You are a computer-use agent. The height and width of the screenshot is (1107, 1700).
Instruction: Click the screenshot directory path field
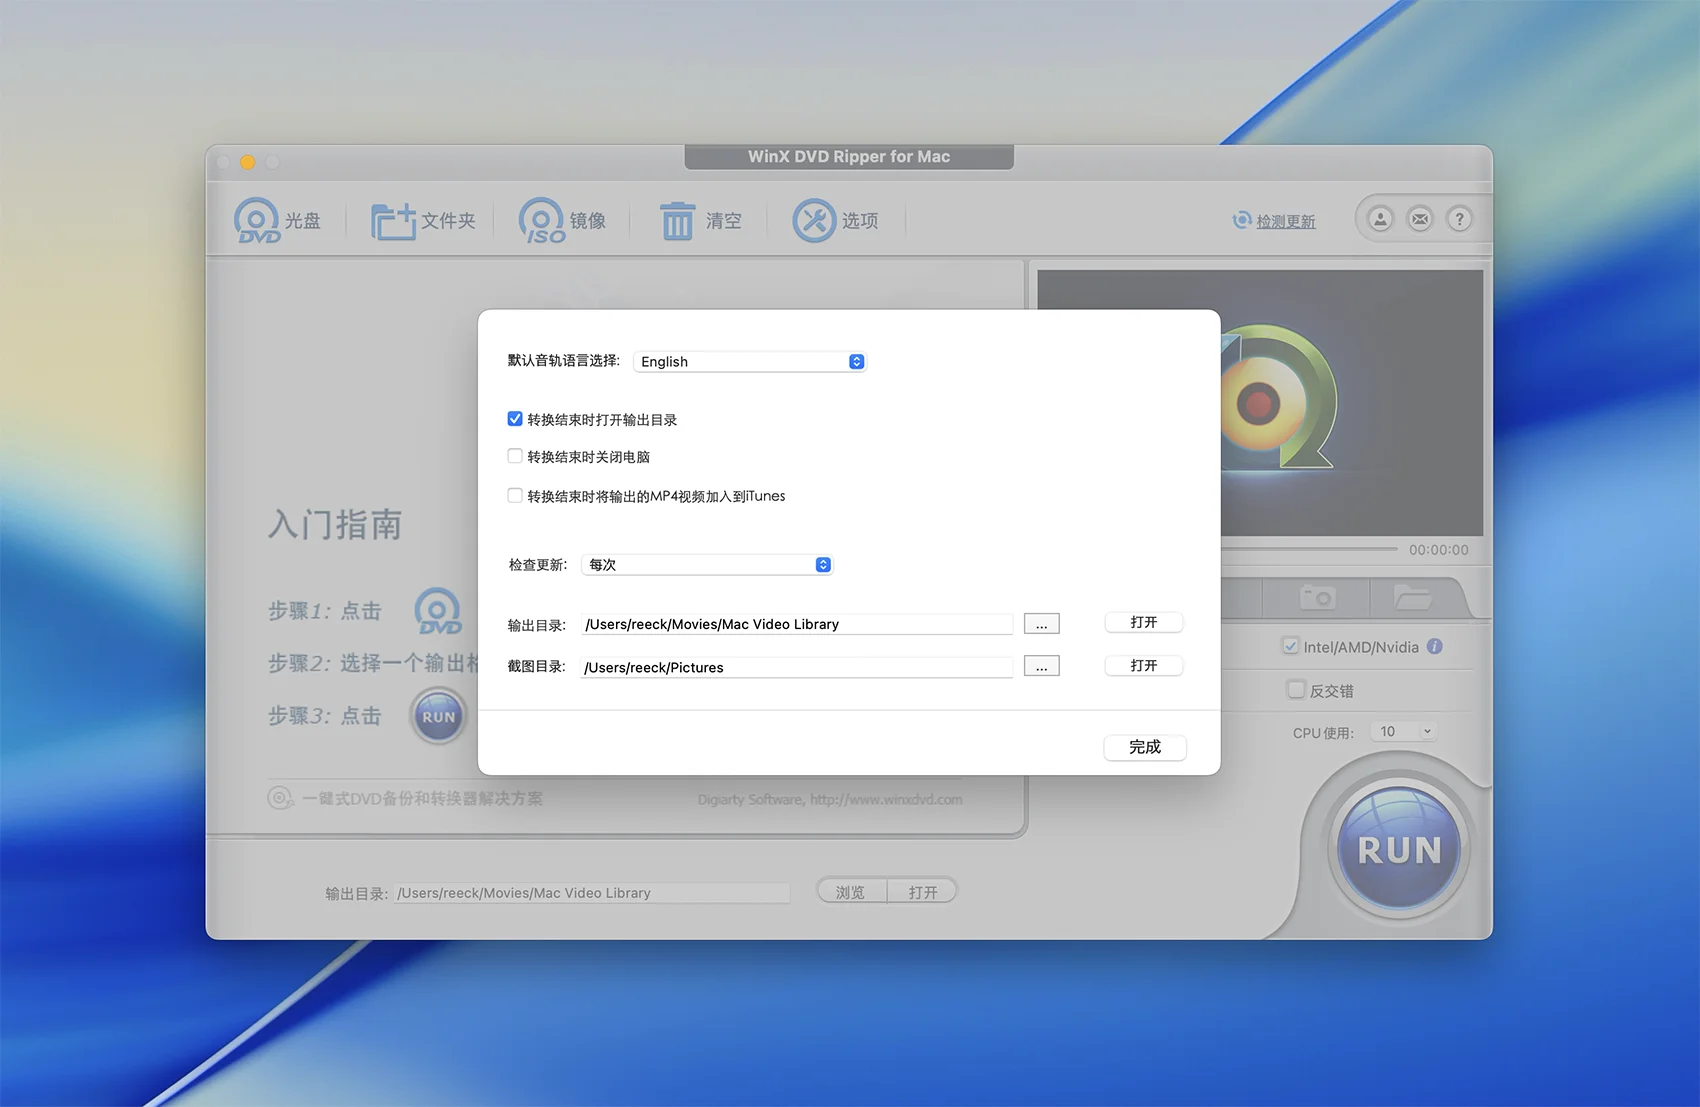click(796, 667)
